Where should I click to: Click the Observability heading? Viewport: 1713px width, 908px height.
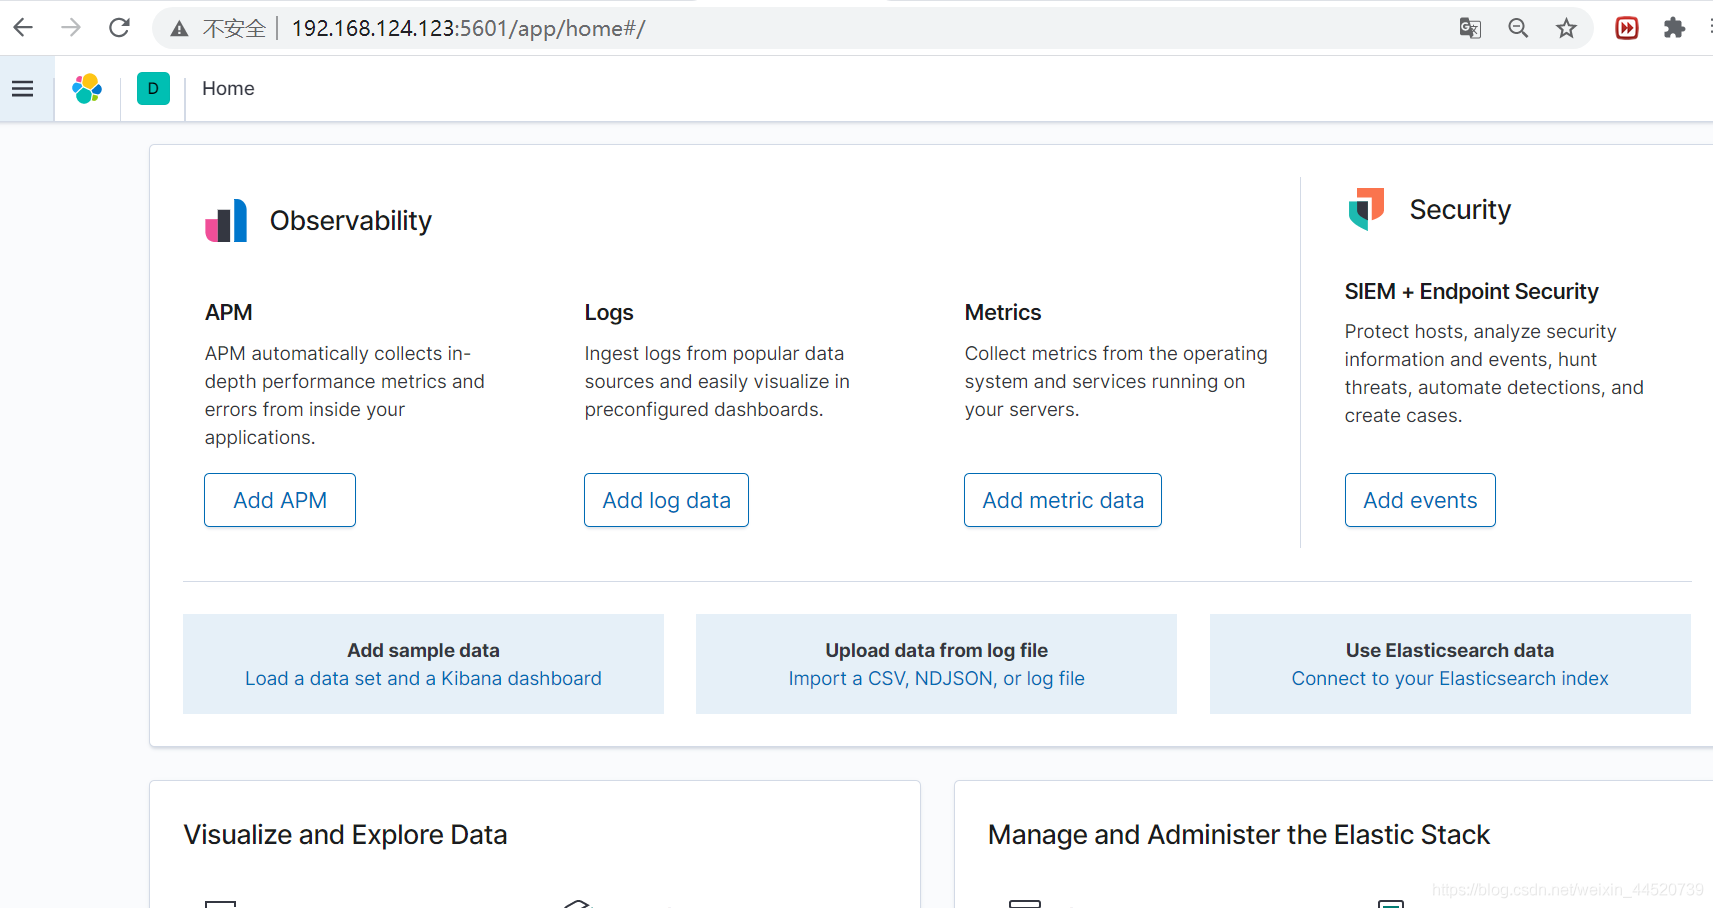click(351, 221)
